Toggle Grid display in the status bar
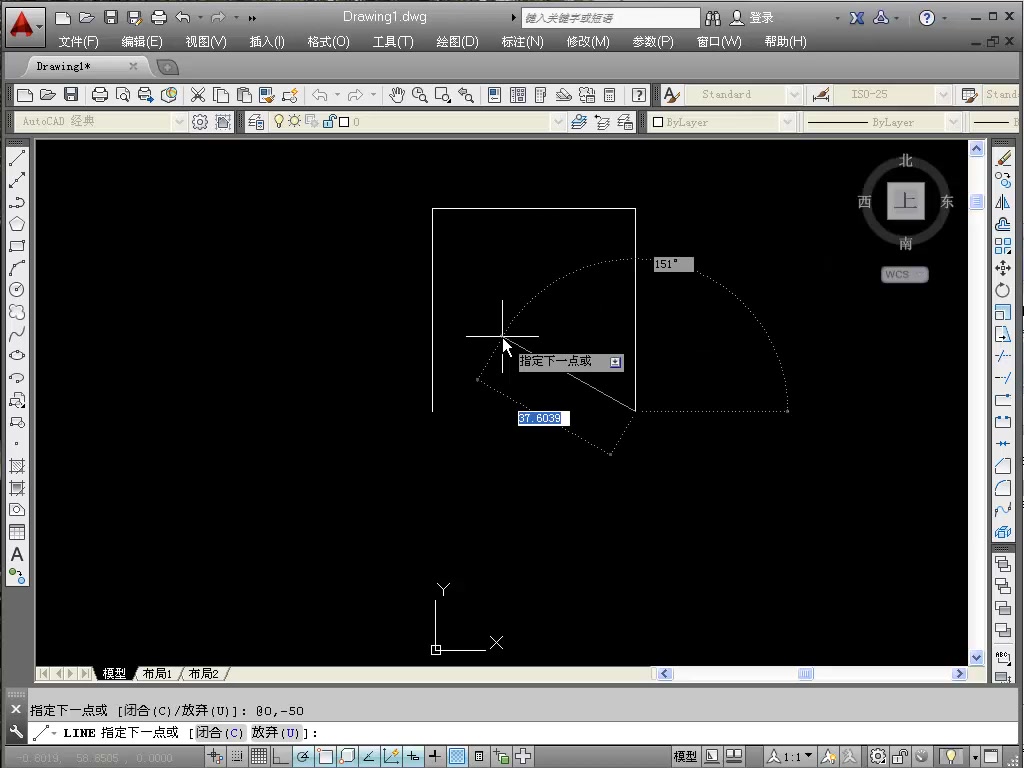The height and width of the screenshot is (768, 1024). [x=259, y=756]
